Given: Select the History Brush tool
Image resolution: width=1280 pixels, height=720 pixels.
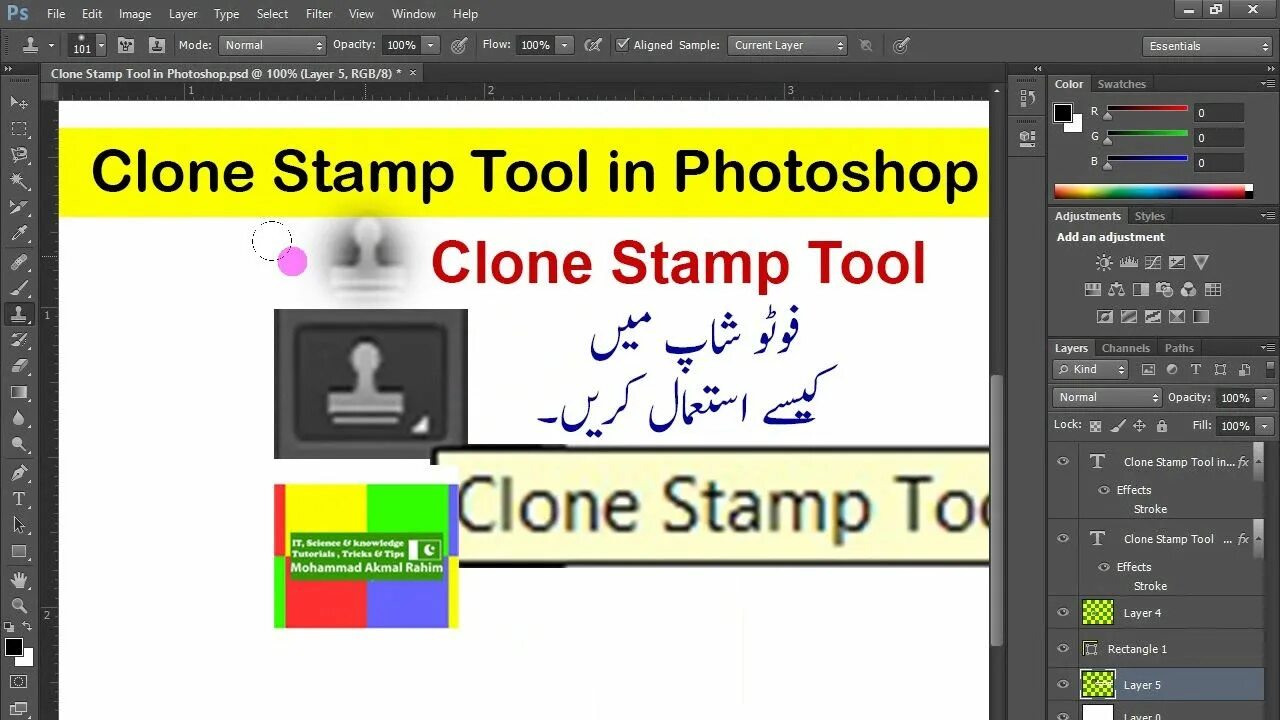Looking at the screenshot, I should (19, 340).
